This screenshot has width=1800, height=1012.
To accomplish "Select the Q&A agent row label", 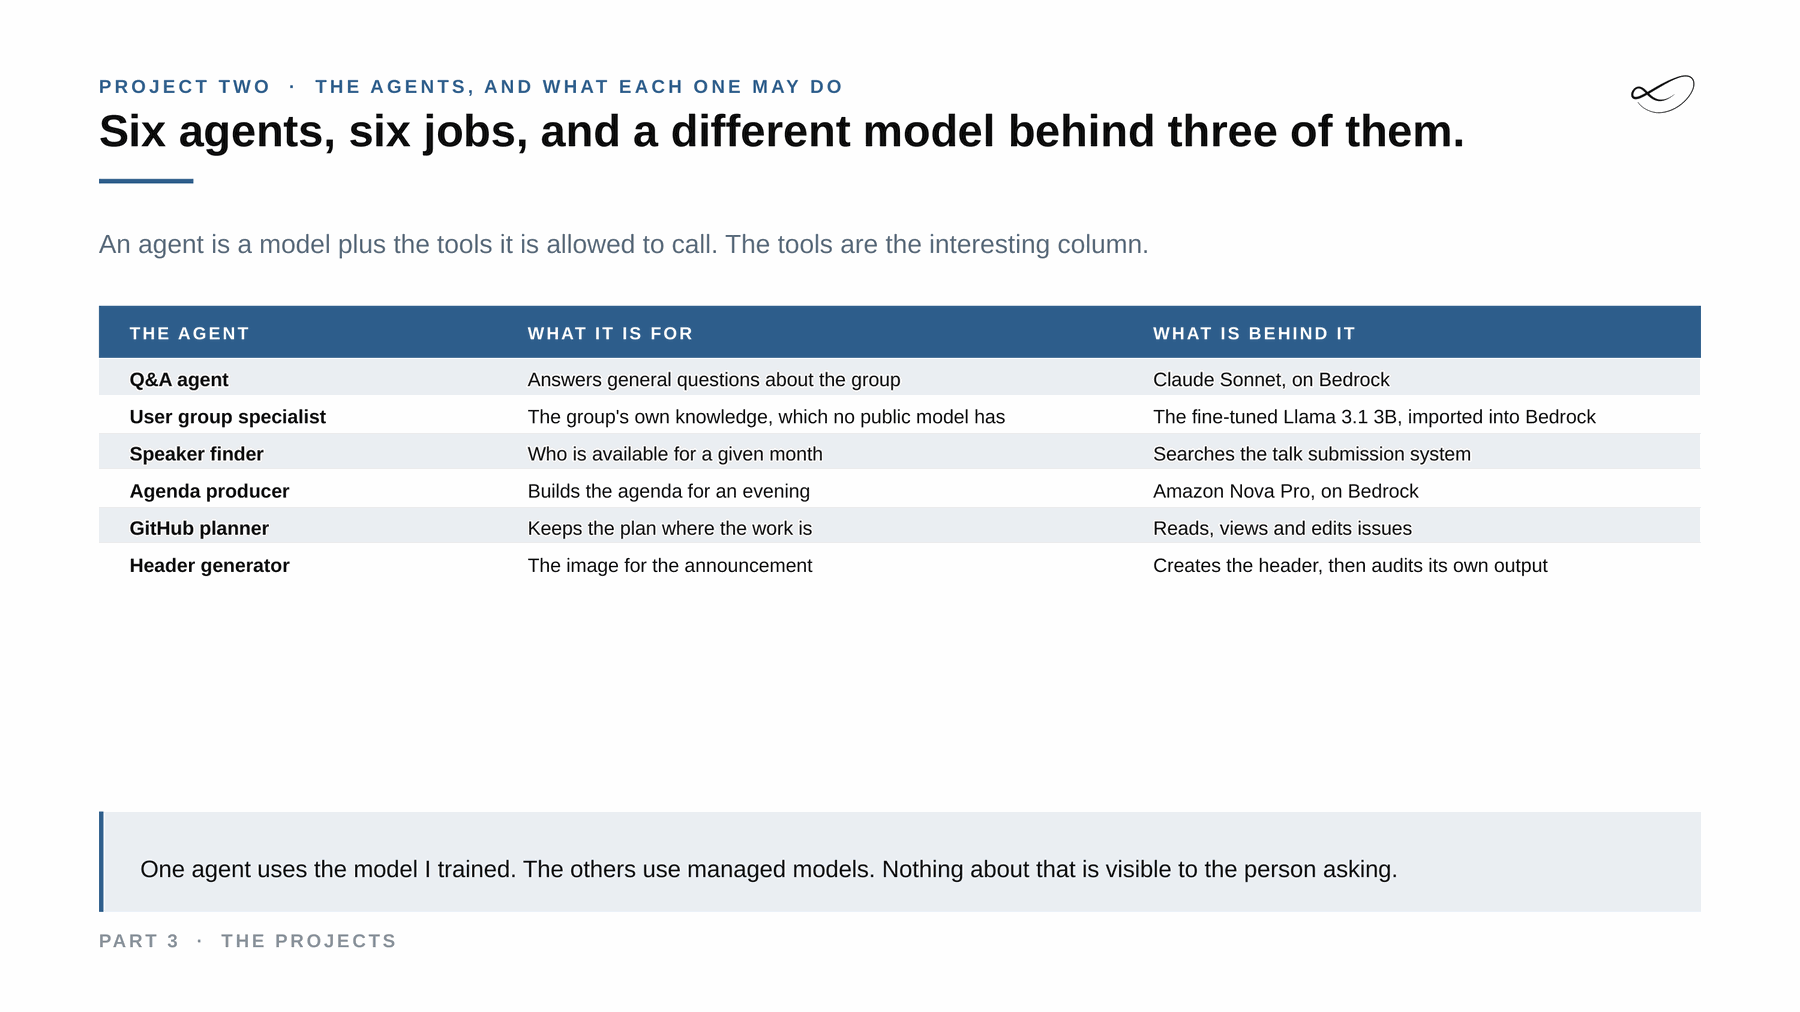I will (179, 380).
